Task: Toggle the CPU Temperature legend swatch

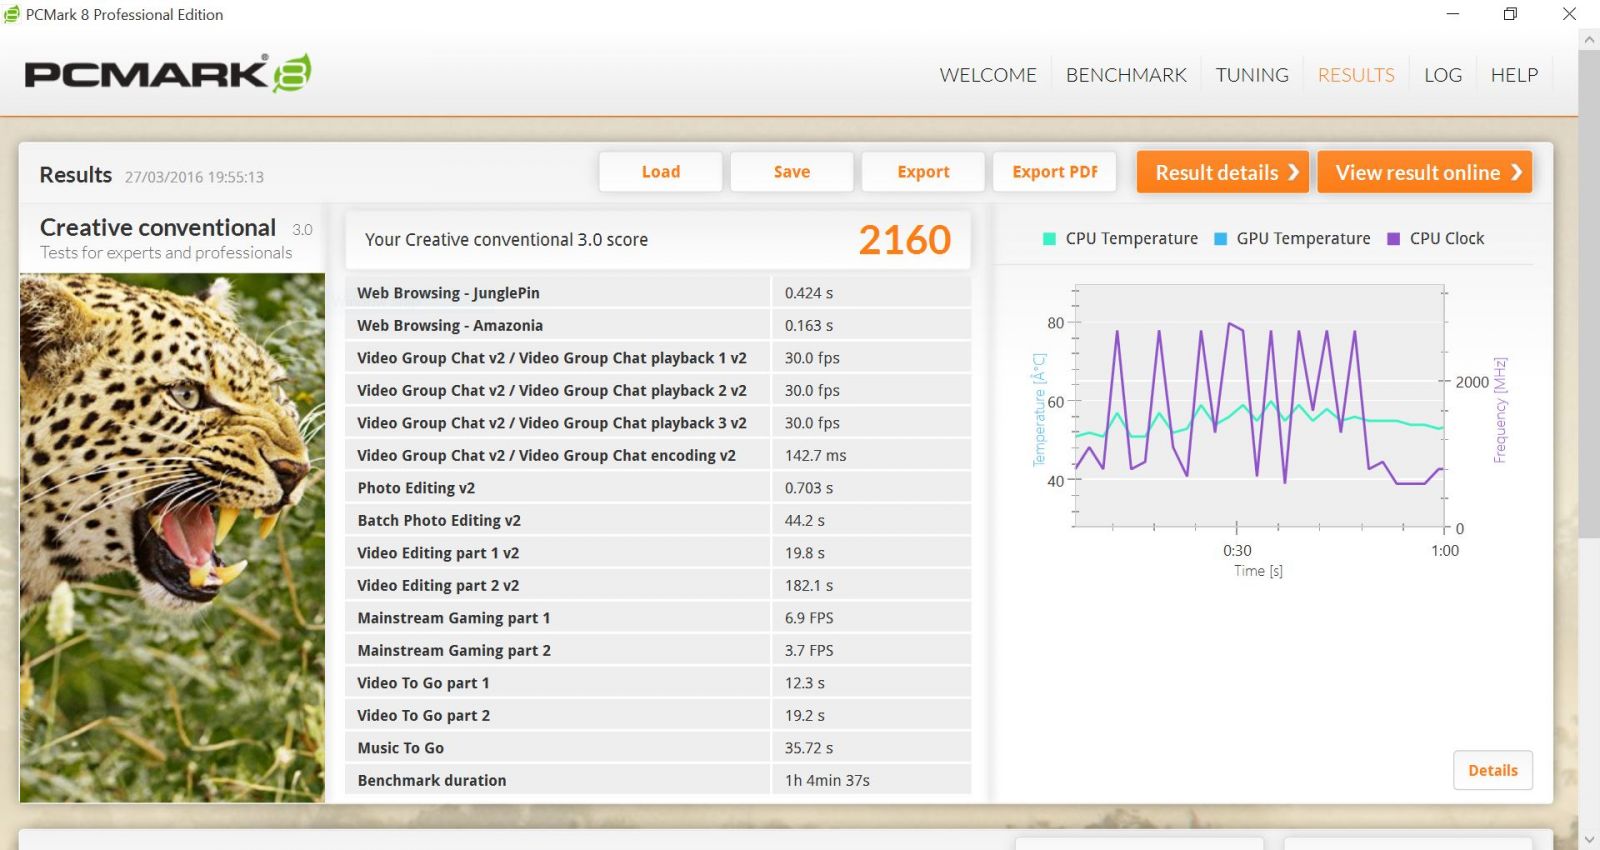Action: tap(1049, 239)
